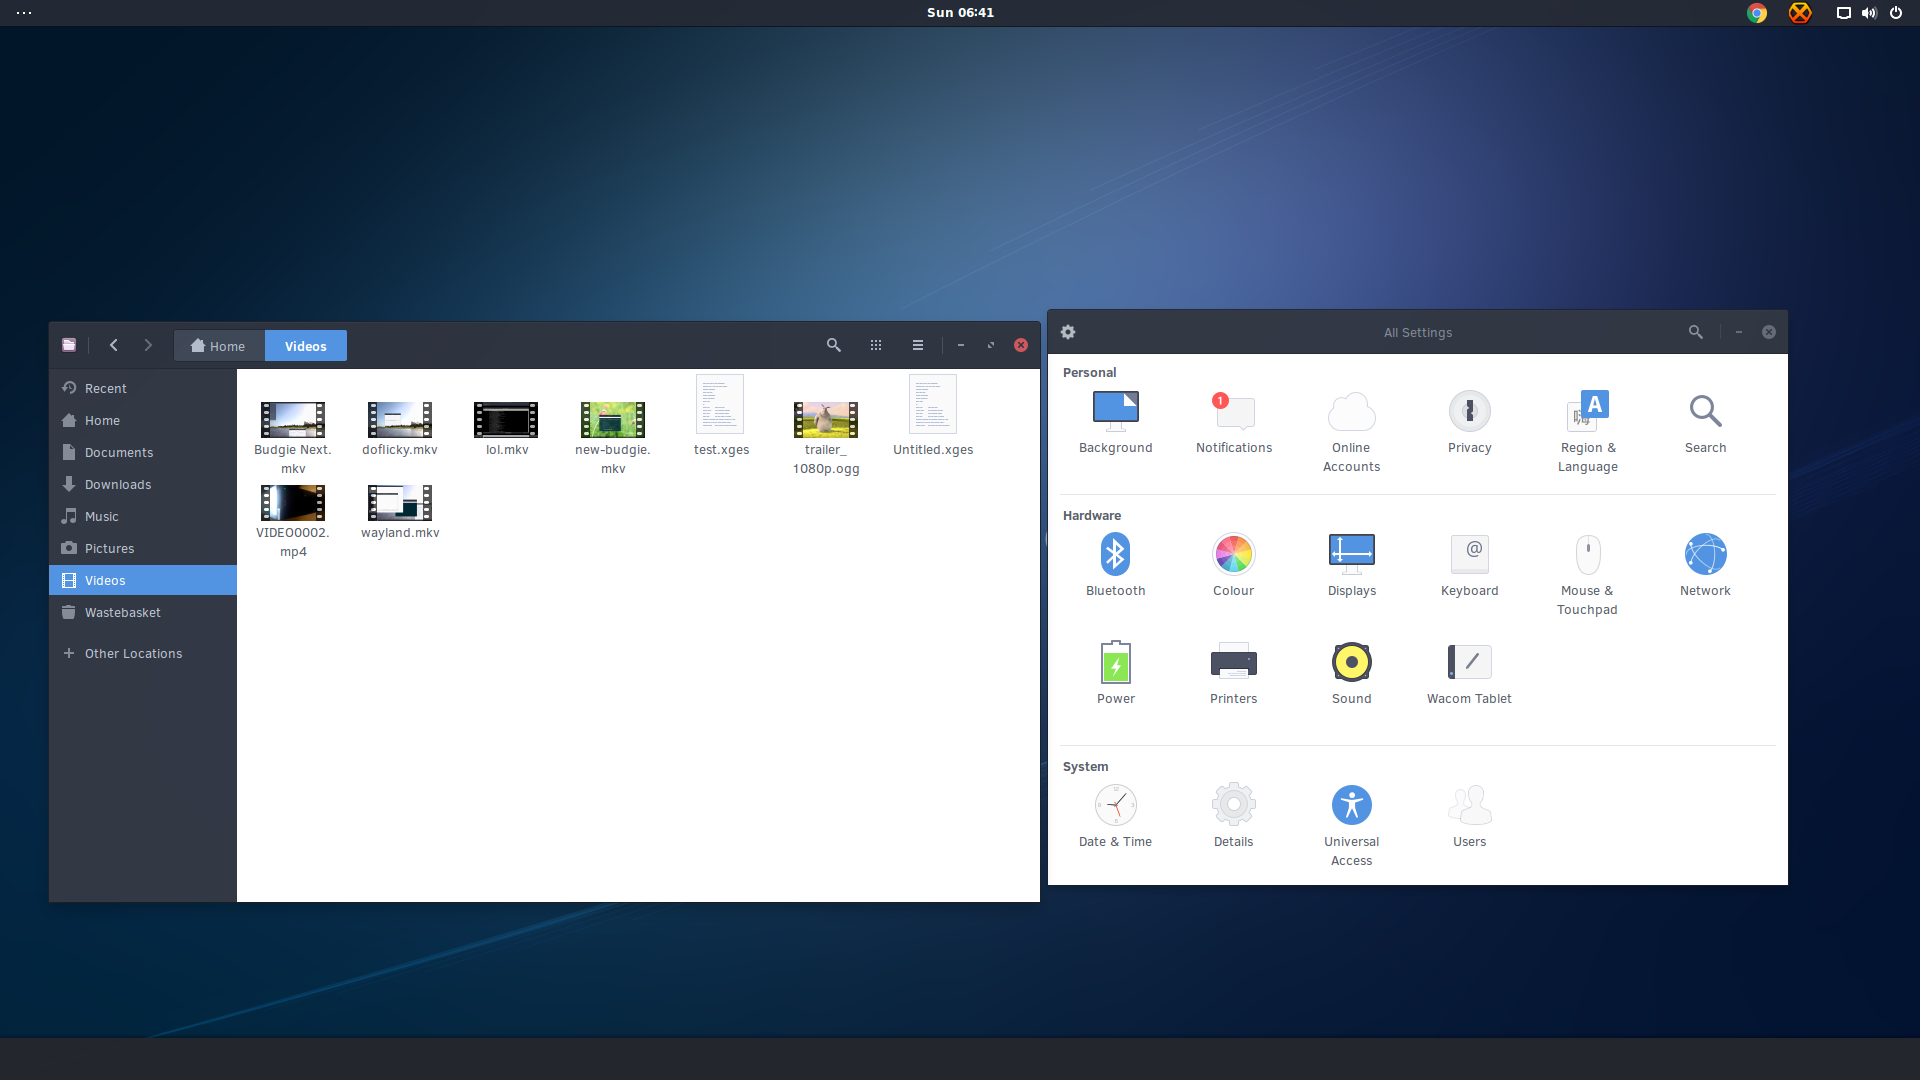Open Notifications settings
1920x1080 pixels.
[1233, 423]
